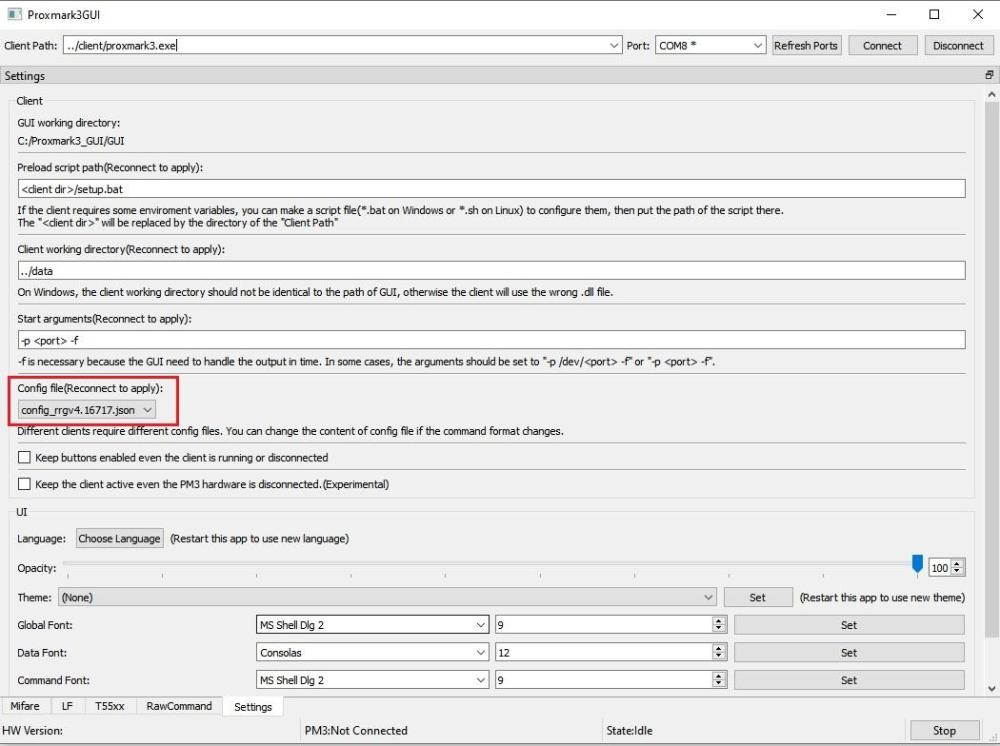Toggle keep client active experimental checkbox
1000x746 pixels.
pyautogui.click(x=25, y=484)
